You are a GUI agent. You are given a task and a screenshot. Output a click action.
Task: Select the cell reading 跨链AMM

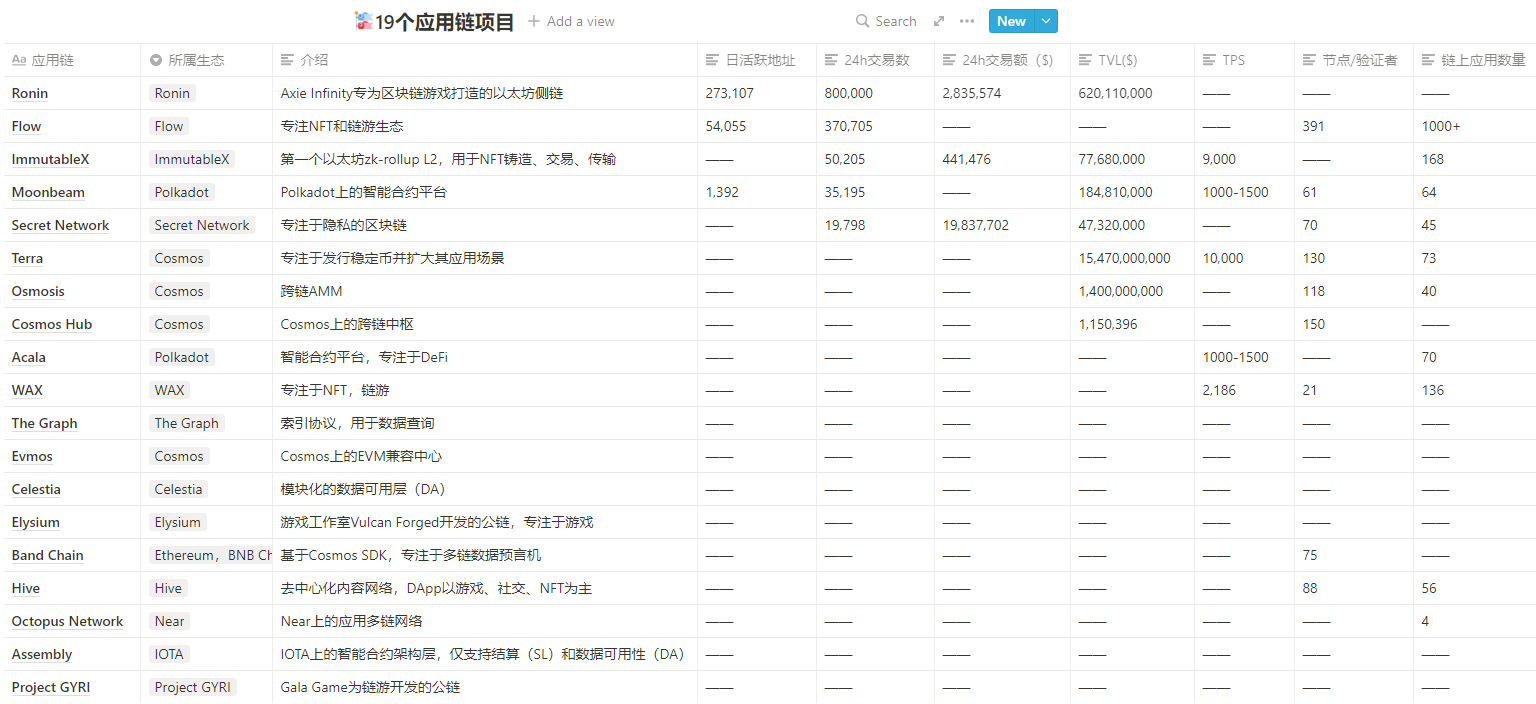tap(485, 291)
